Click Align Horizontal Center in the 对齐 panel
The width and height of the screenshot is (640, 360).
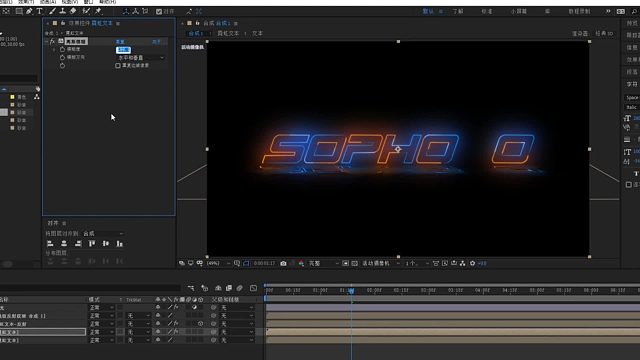[64, 244]
